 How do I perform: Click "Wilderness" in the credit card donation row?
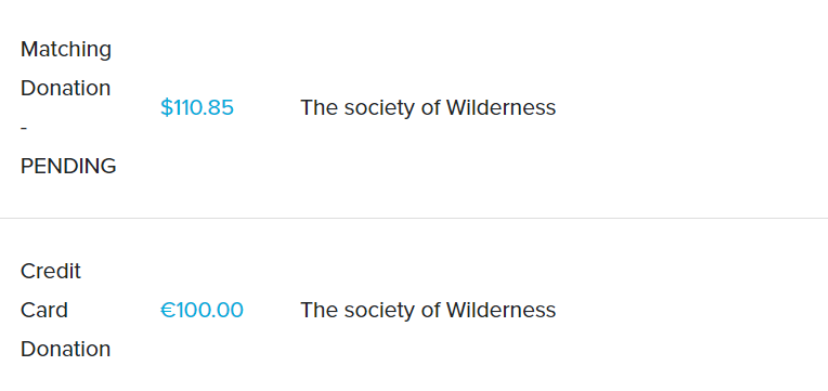click(501, 310)
